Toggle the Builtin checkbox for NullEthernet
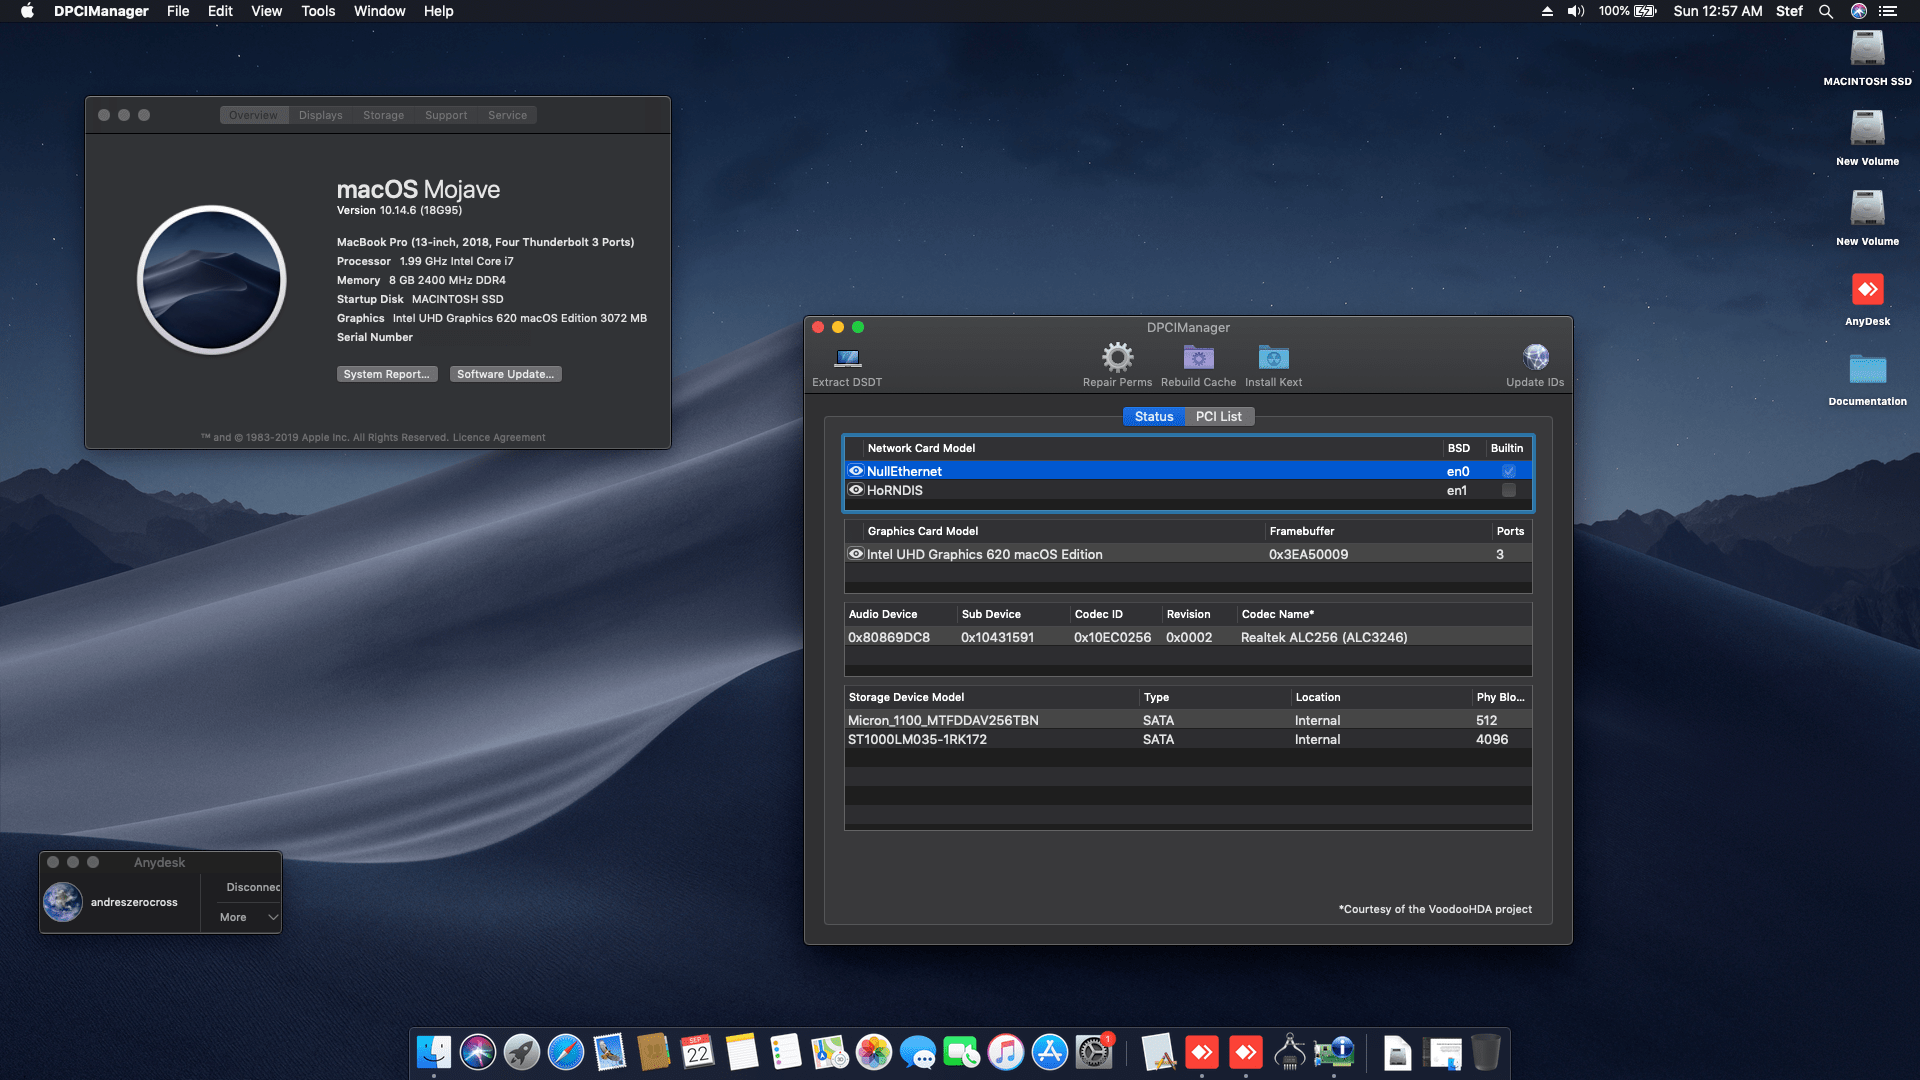The width and height of the screenshot is (1920, 1080). tap(1508, 471)
